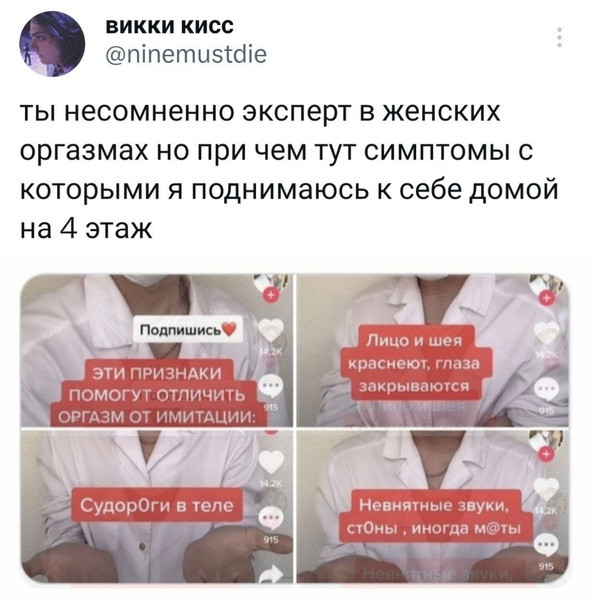Tap the comment bubble in top-right image
The width and height of the screenshot is (591, 604).
click(x=547, y=390)
